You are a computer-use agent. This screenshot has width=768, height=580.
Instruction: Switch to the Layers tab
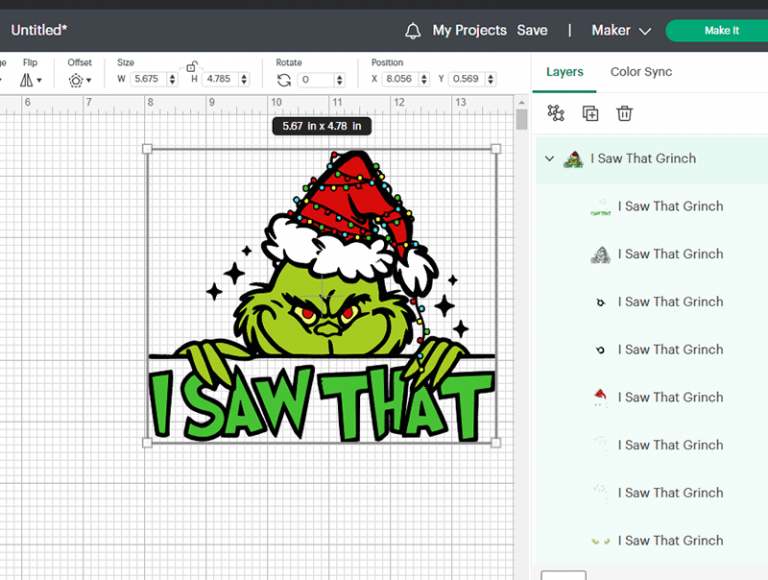point(564,72)
